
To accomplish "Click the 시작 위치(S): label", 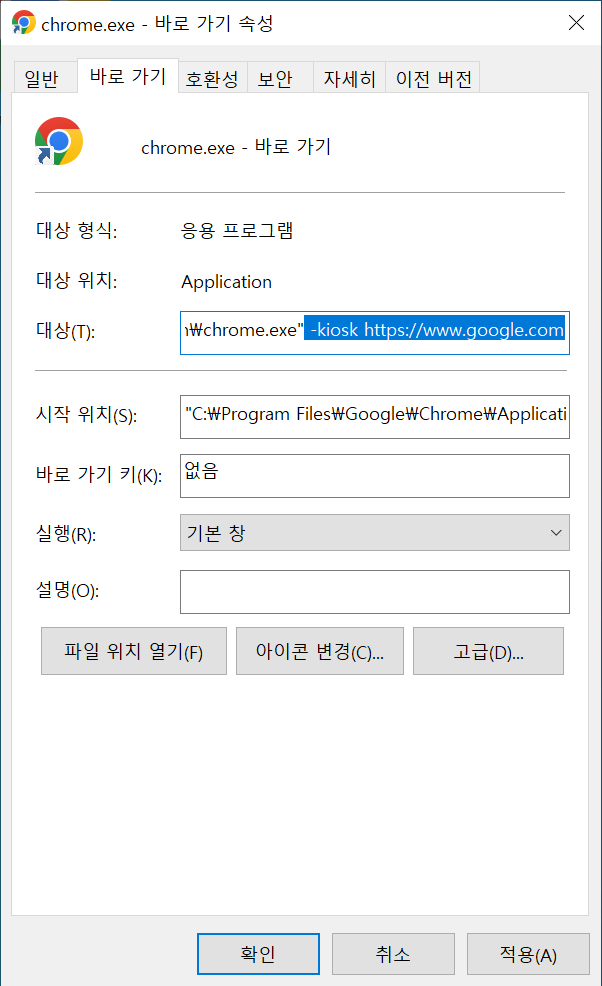I will [x=86, y=415].
